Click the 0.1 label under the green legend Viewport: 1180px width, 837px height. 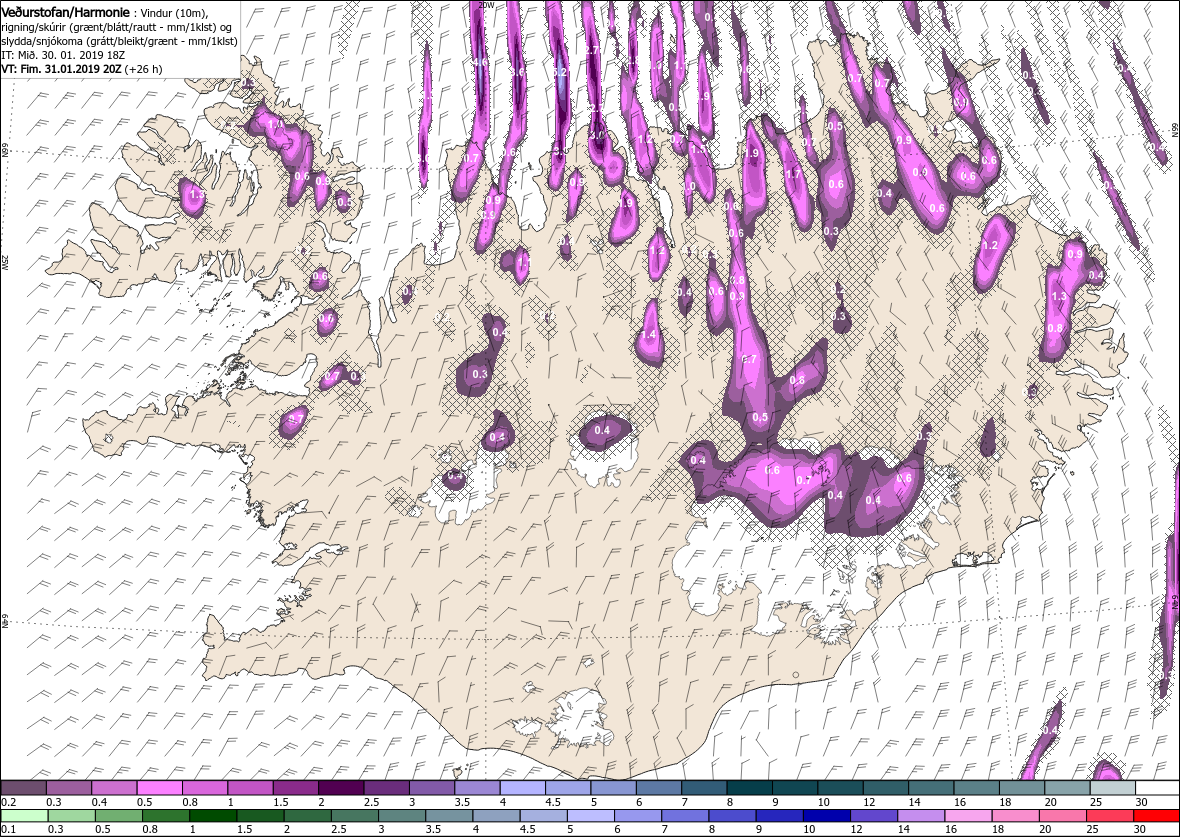pos(8,829)
